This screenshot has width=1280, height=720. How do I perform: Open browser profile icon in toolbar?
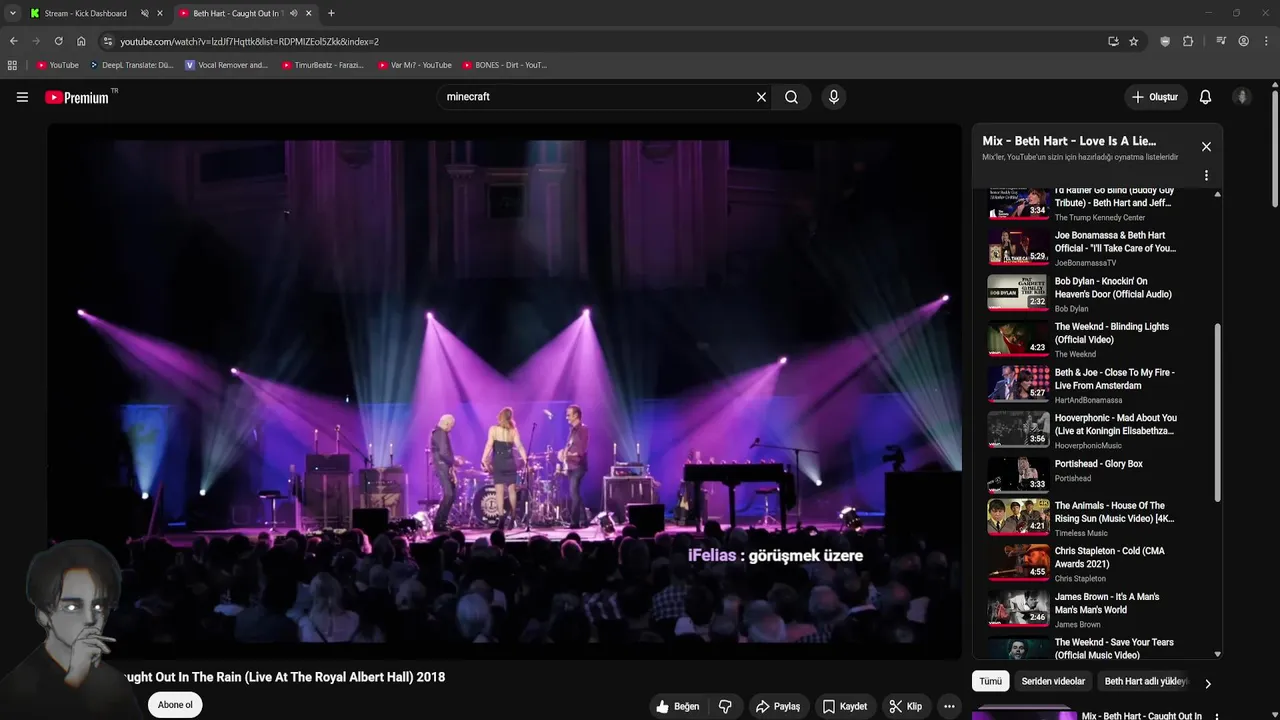coord(1244,41)
